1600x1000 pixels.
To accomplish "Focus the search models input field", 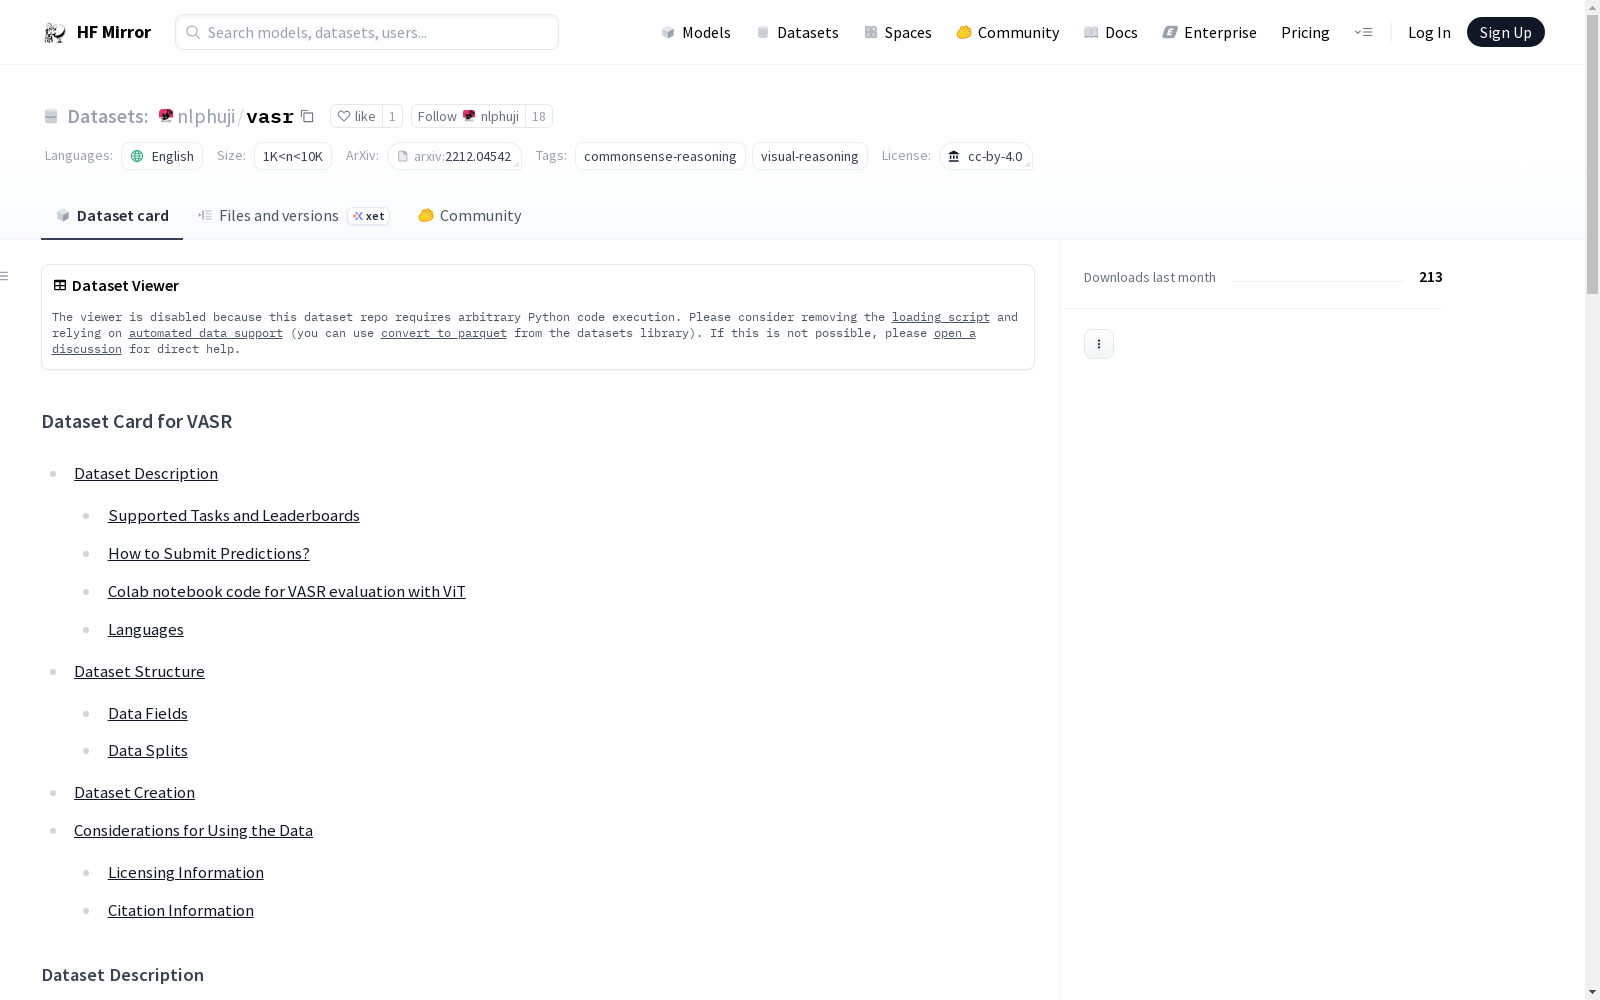I will pos(367,32).
